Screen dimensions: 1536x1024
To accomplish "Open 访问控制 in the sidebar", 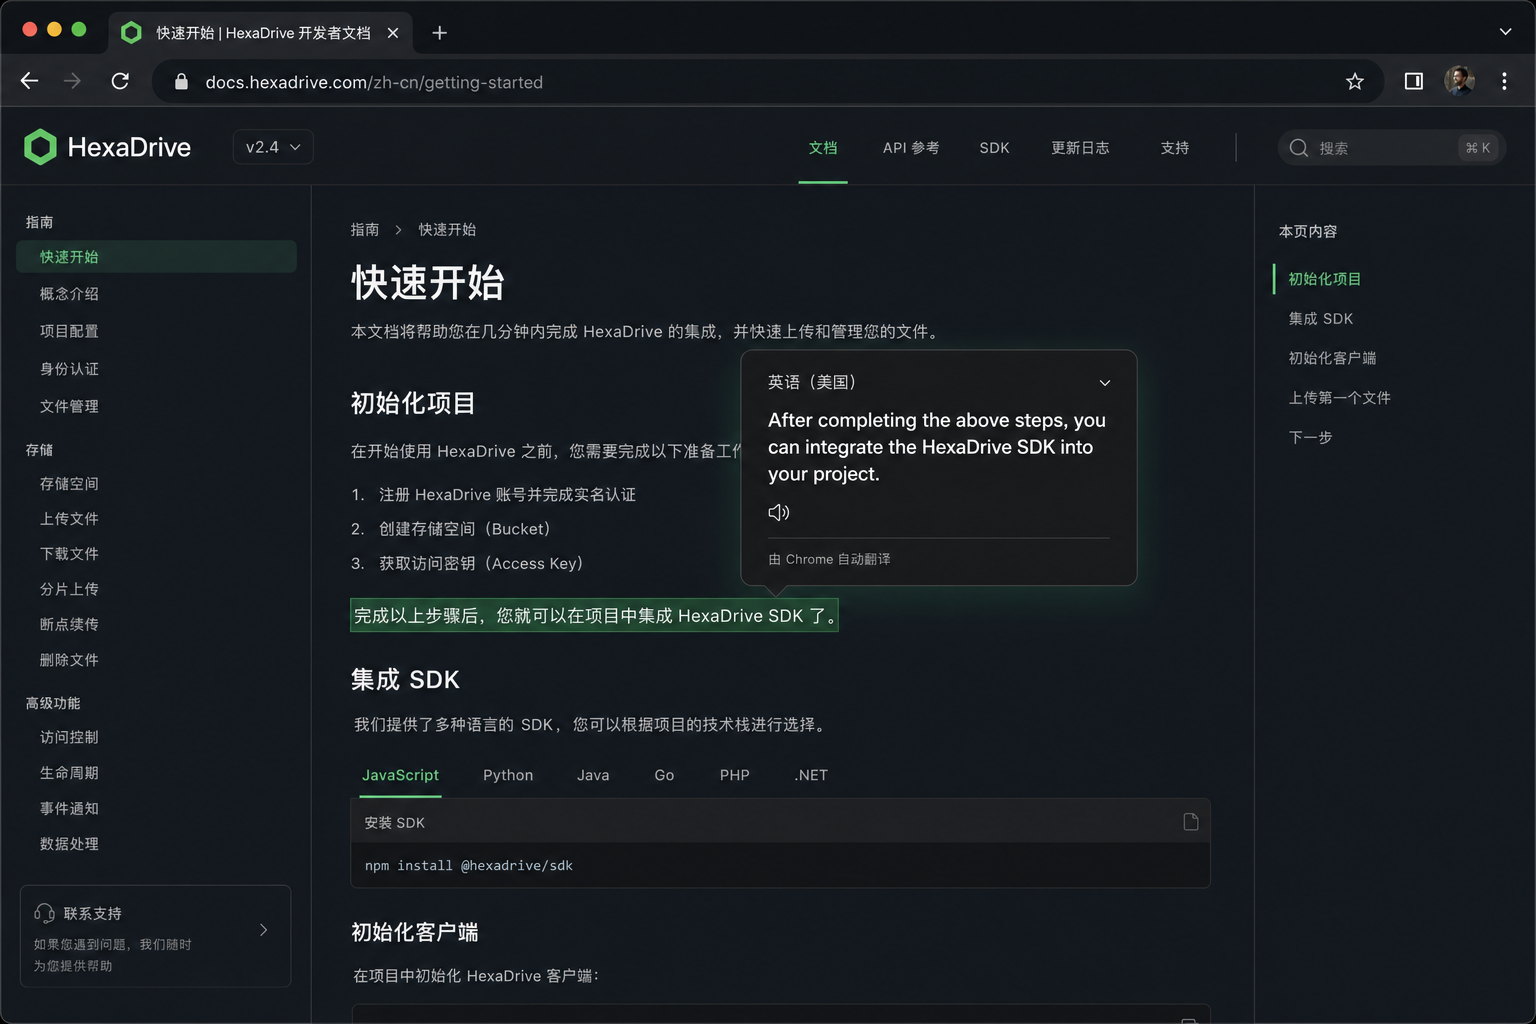I will [x=69, y=737].
